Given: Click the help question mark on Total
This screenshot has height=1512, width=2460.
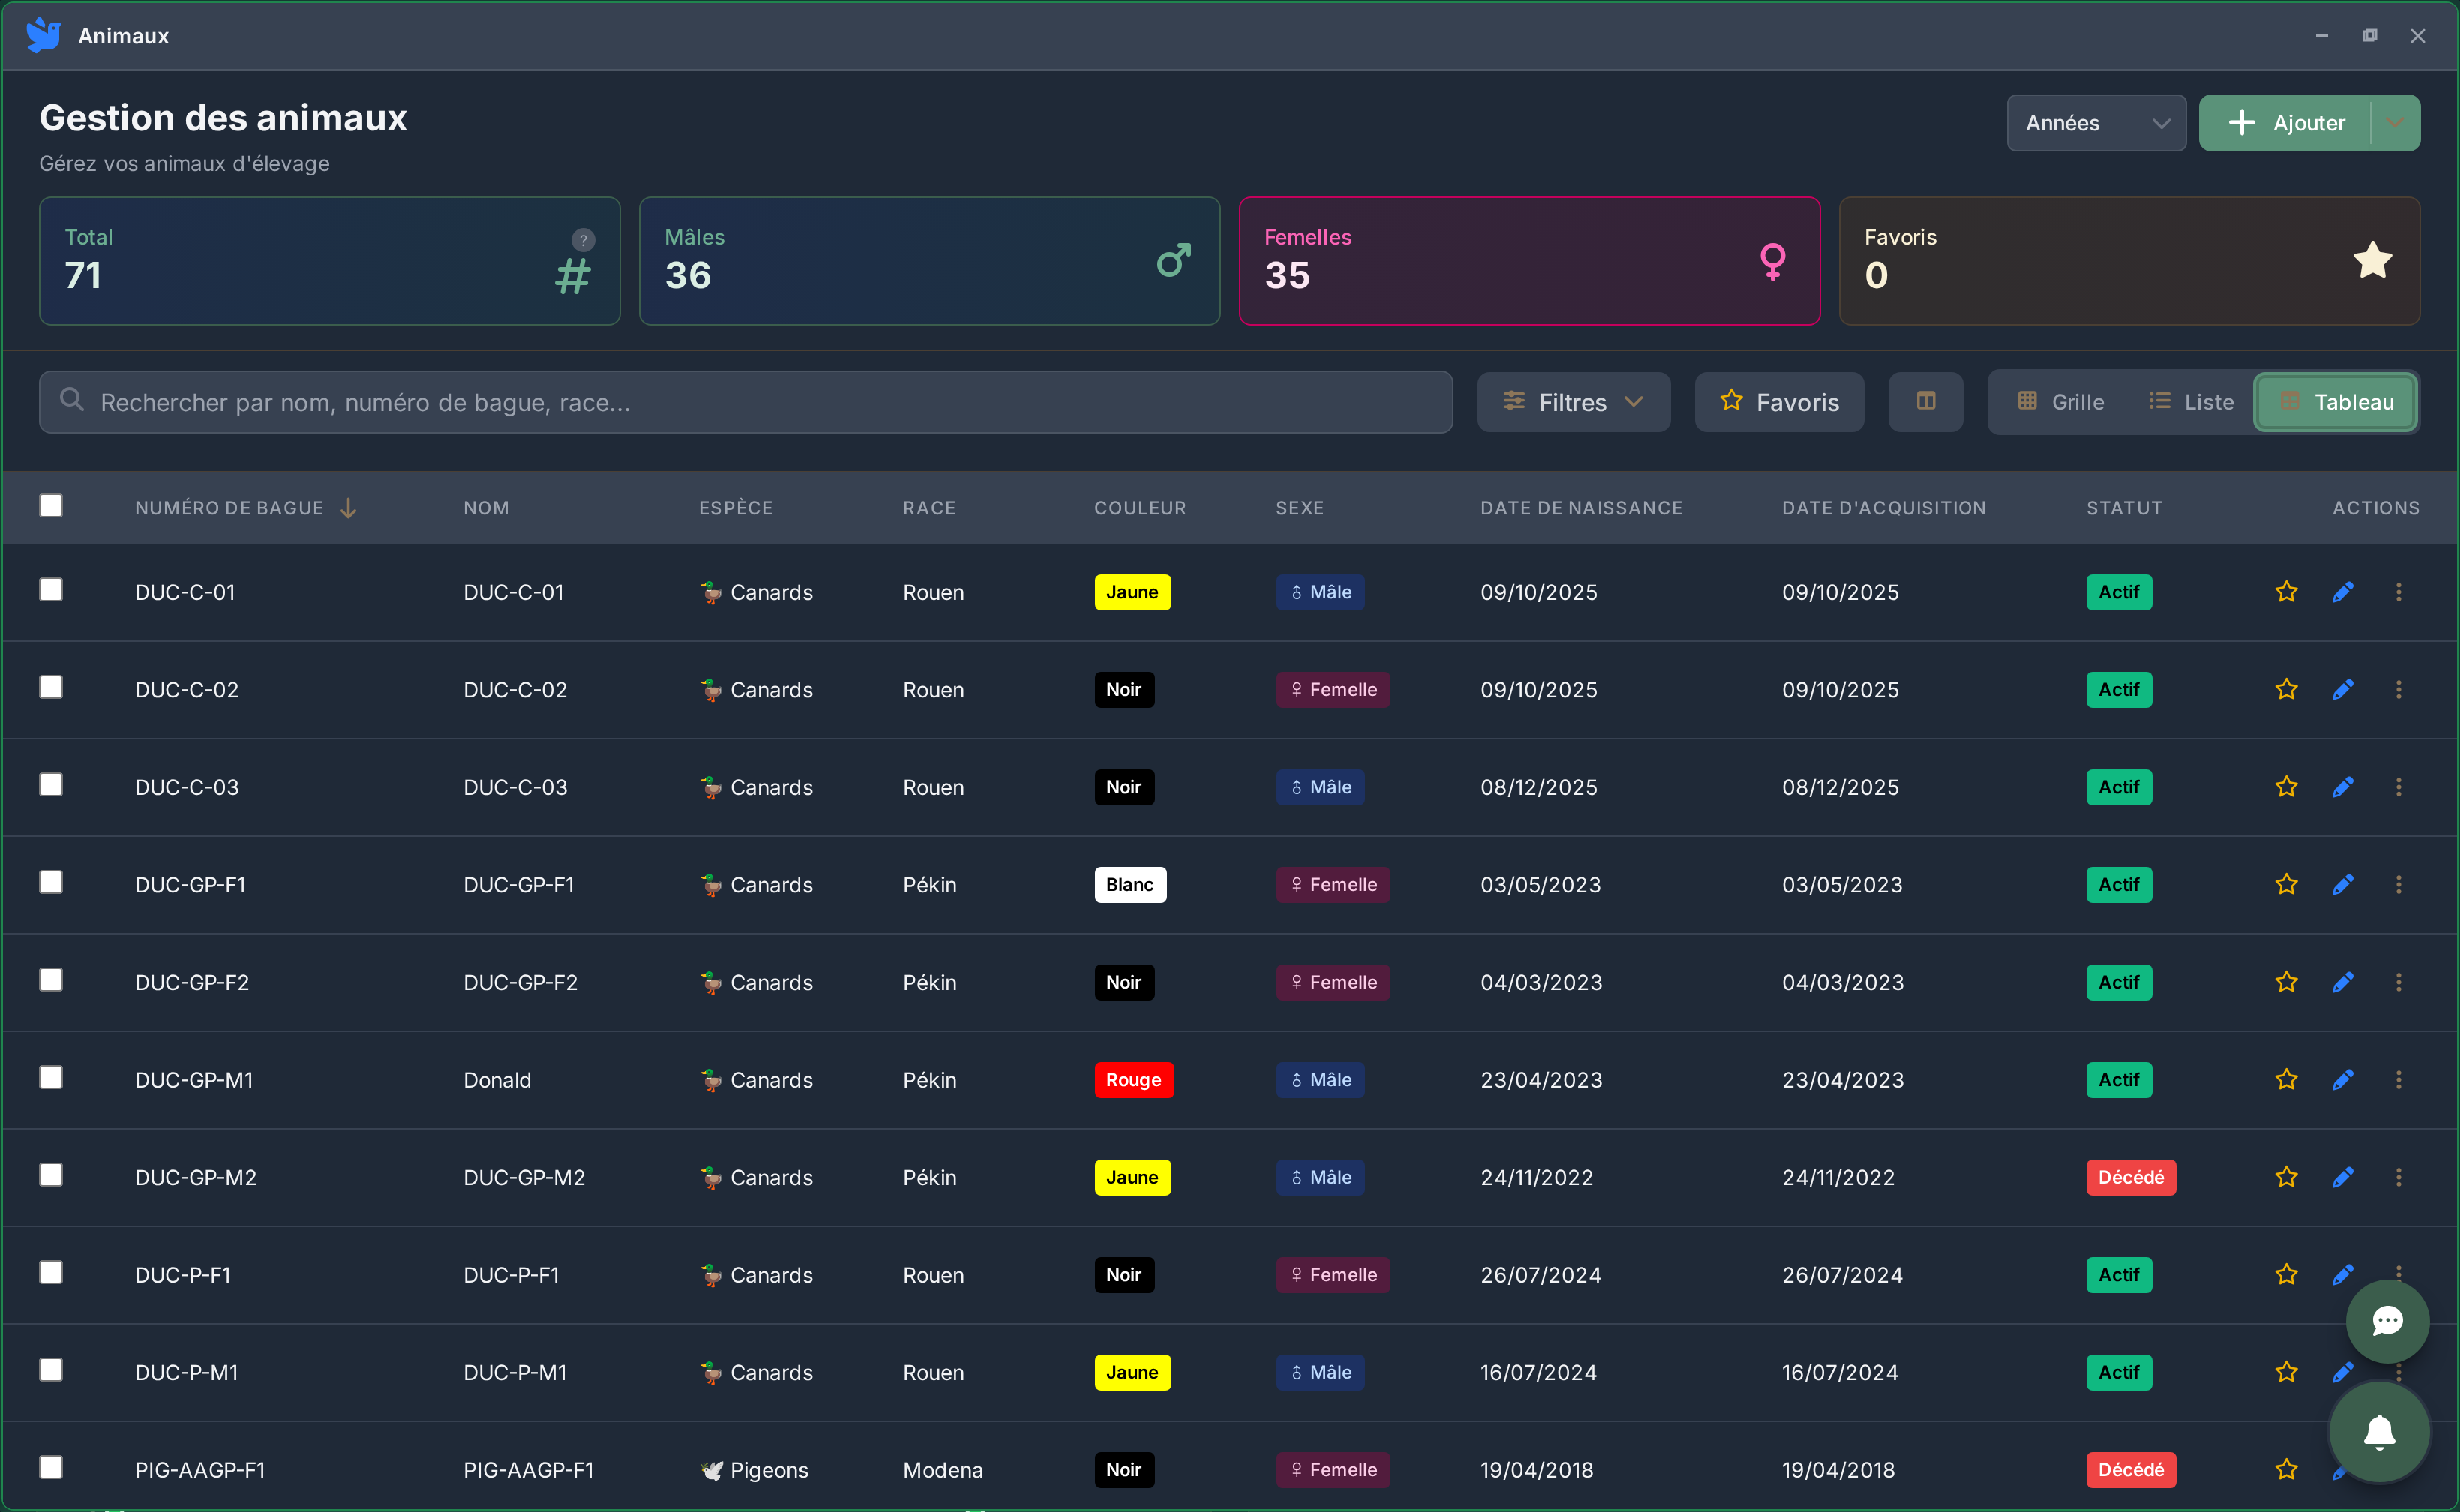Looking at the screenshot, I should click(583, 240).
